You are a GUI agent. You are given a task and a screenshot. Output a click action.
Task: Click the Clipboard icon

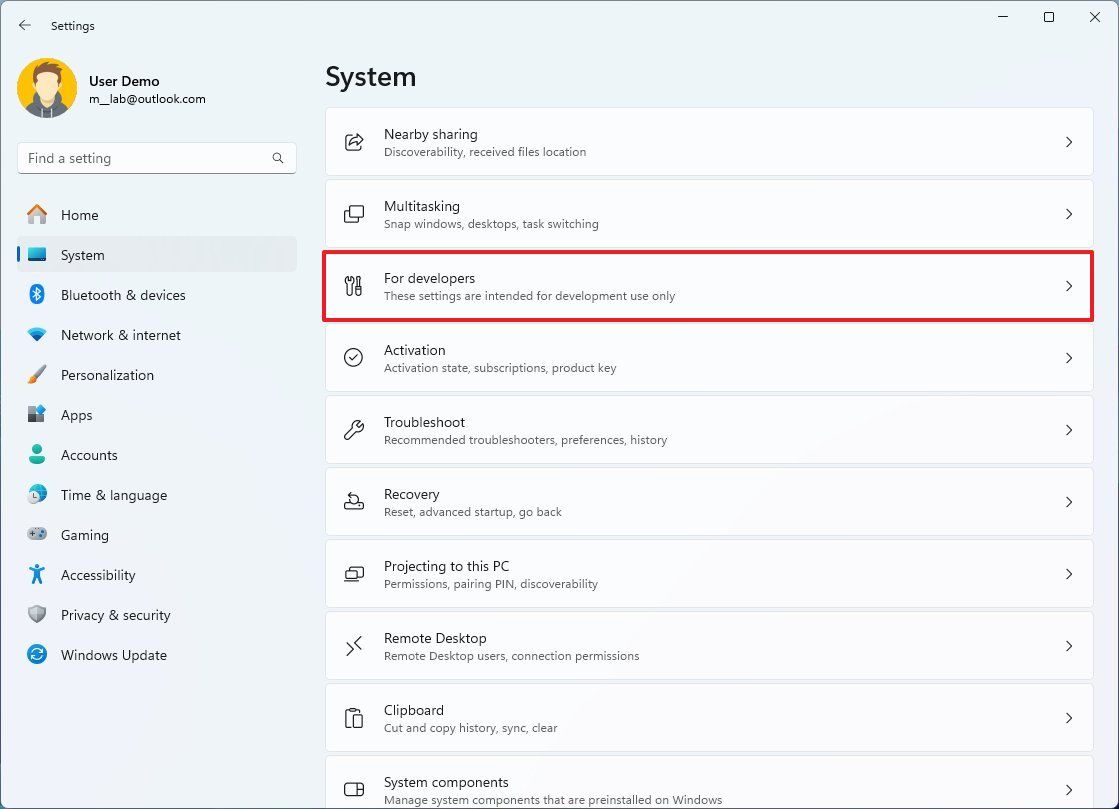point(354,718)
